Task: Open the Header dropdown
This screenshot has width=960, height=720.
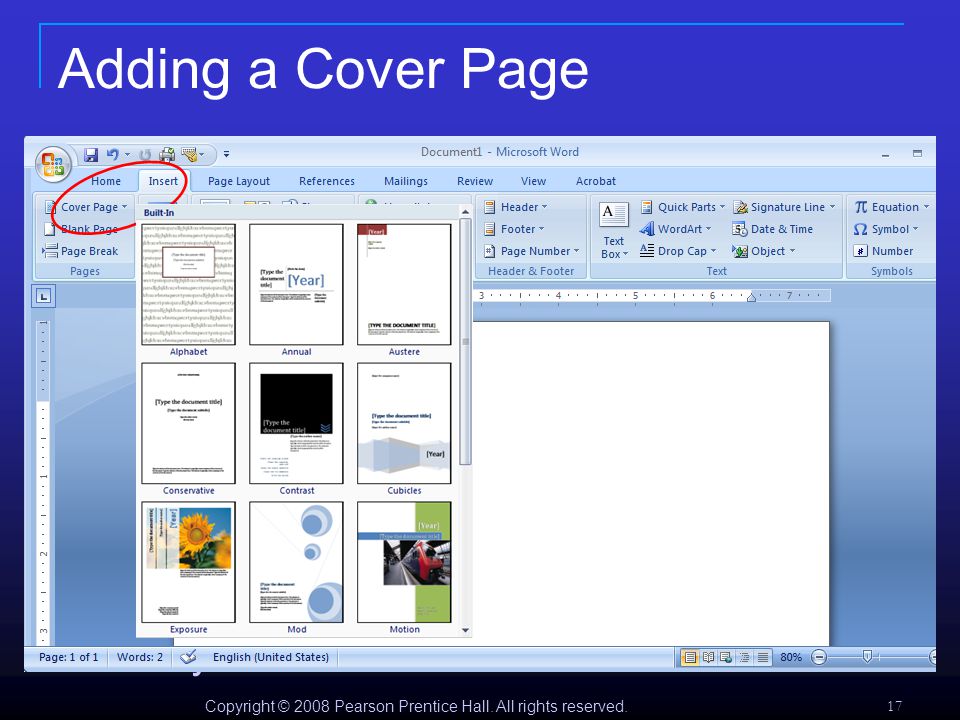Action: (516, 207)
